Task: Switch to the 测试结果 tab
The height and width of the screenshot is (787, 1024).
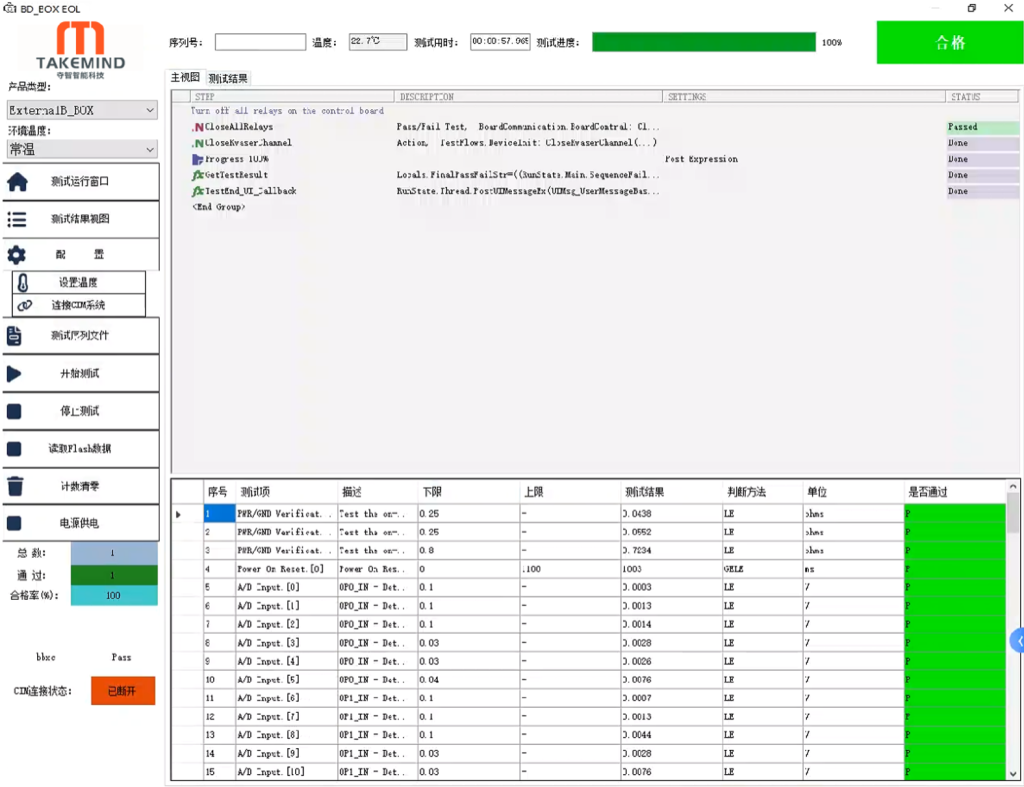Action: tap(228, 78)
